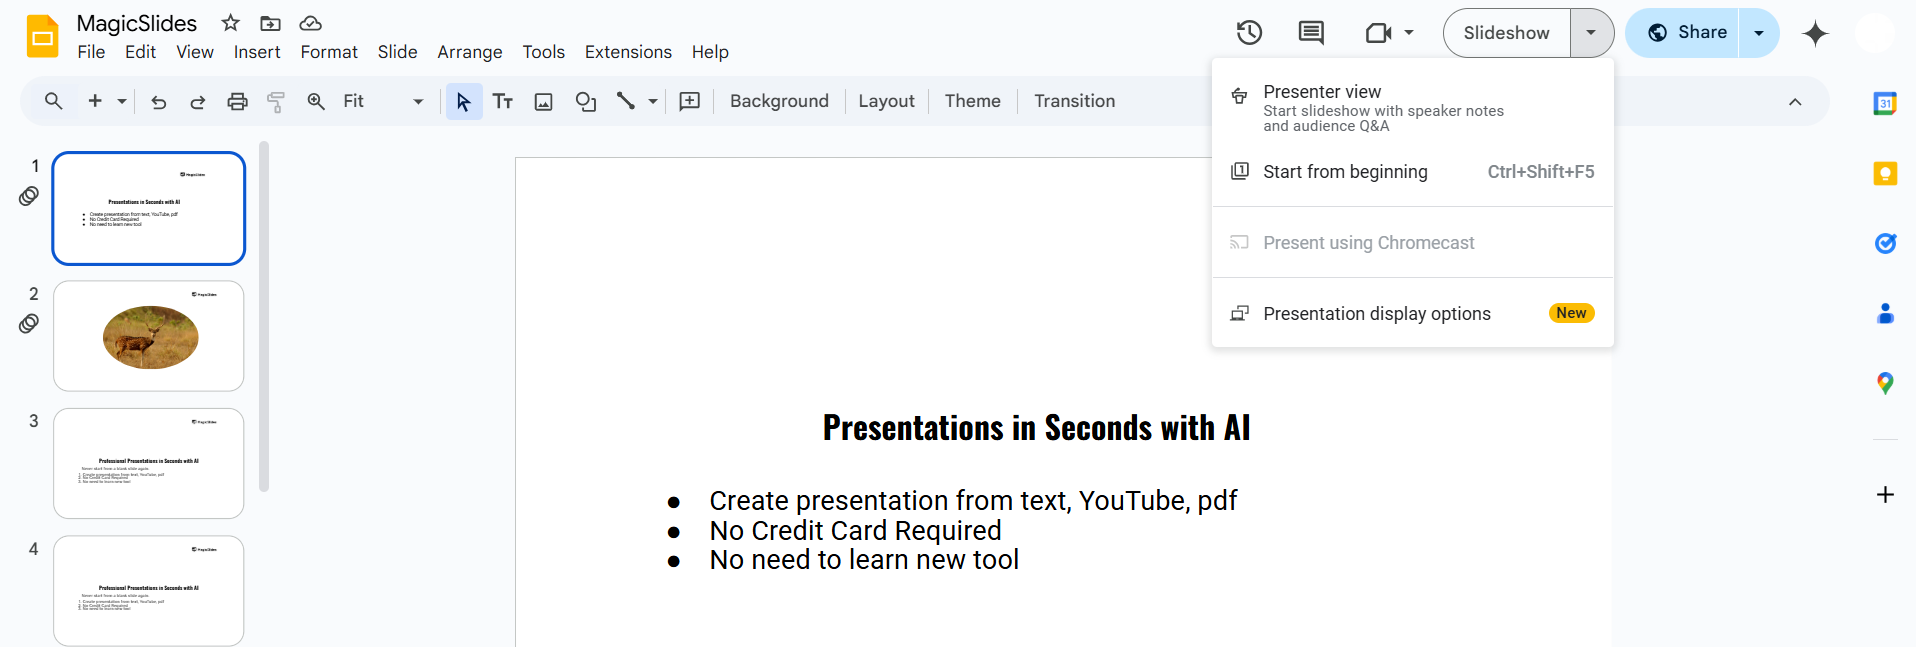Click the Layout button
This screenshot has width=1916, height=647.
tap(886, 101)
